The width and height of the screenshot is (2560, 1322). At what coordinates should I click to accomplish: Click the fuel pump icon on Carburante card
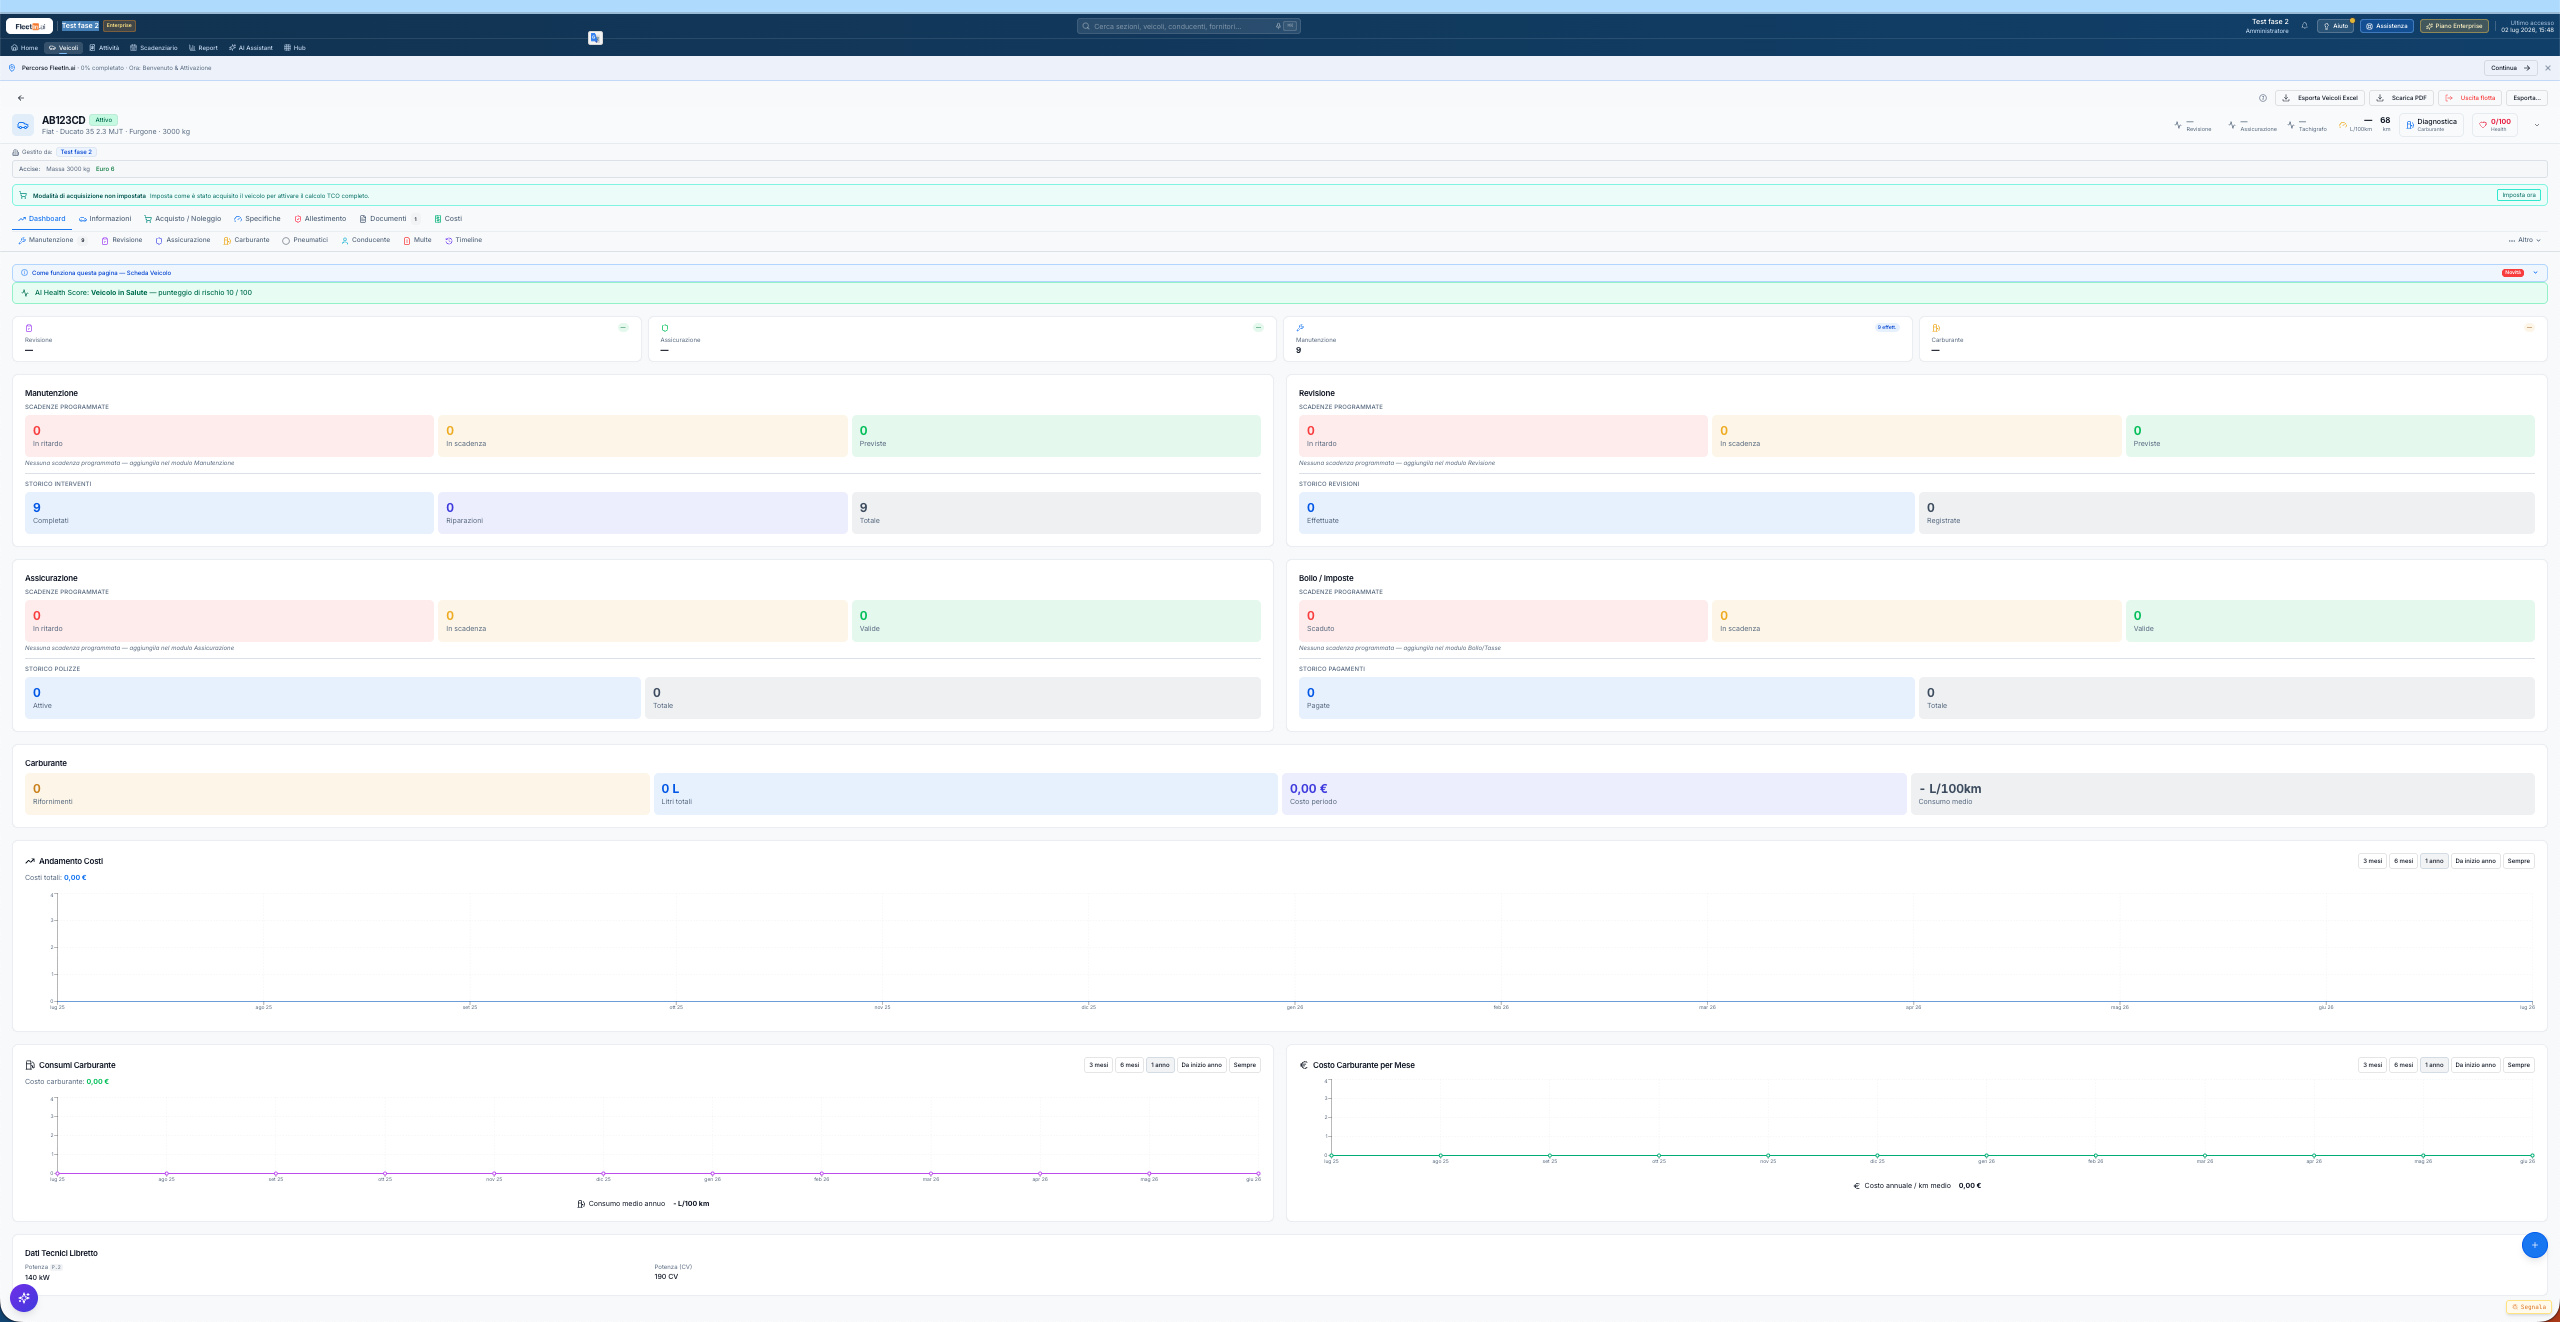[x=1936, y=328]
